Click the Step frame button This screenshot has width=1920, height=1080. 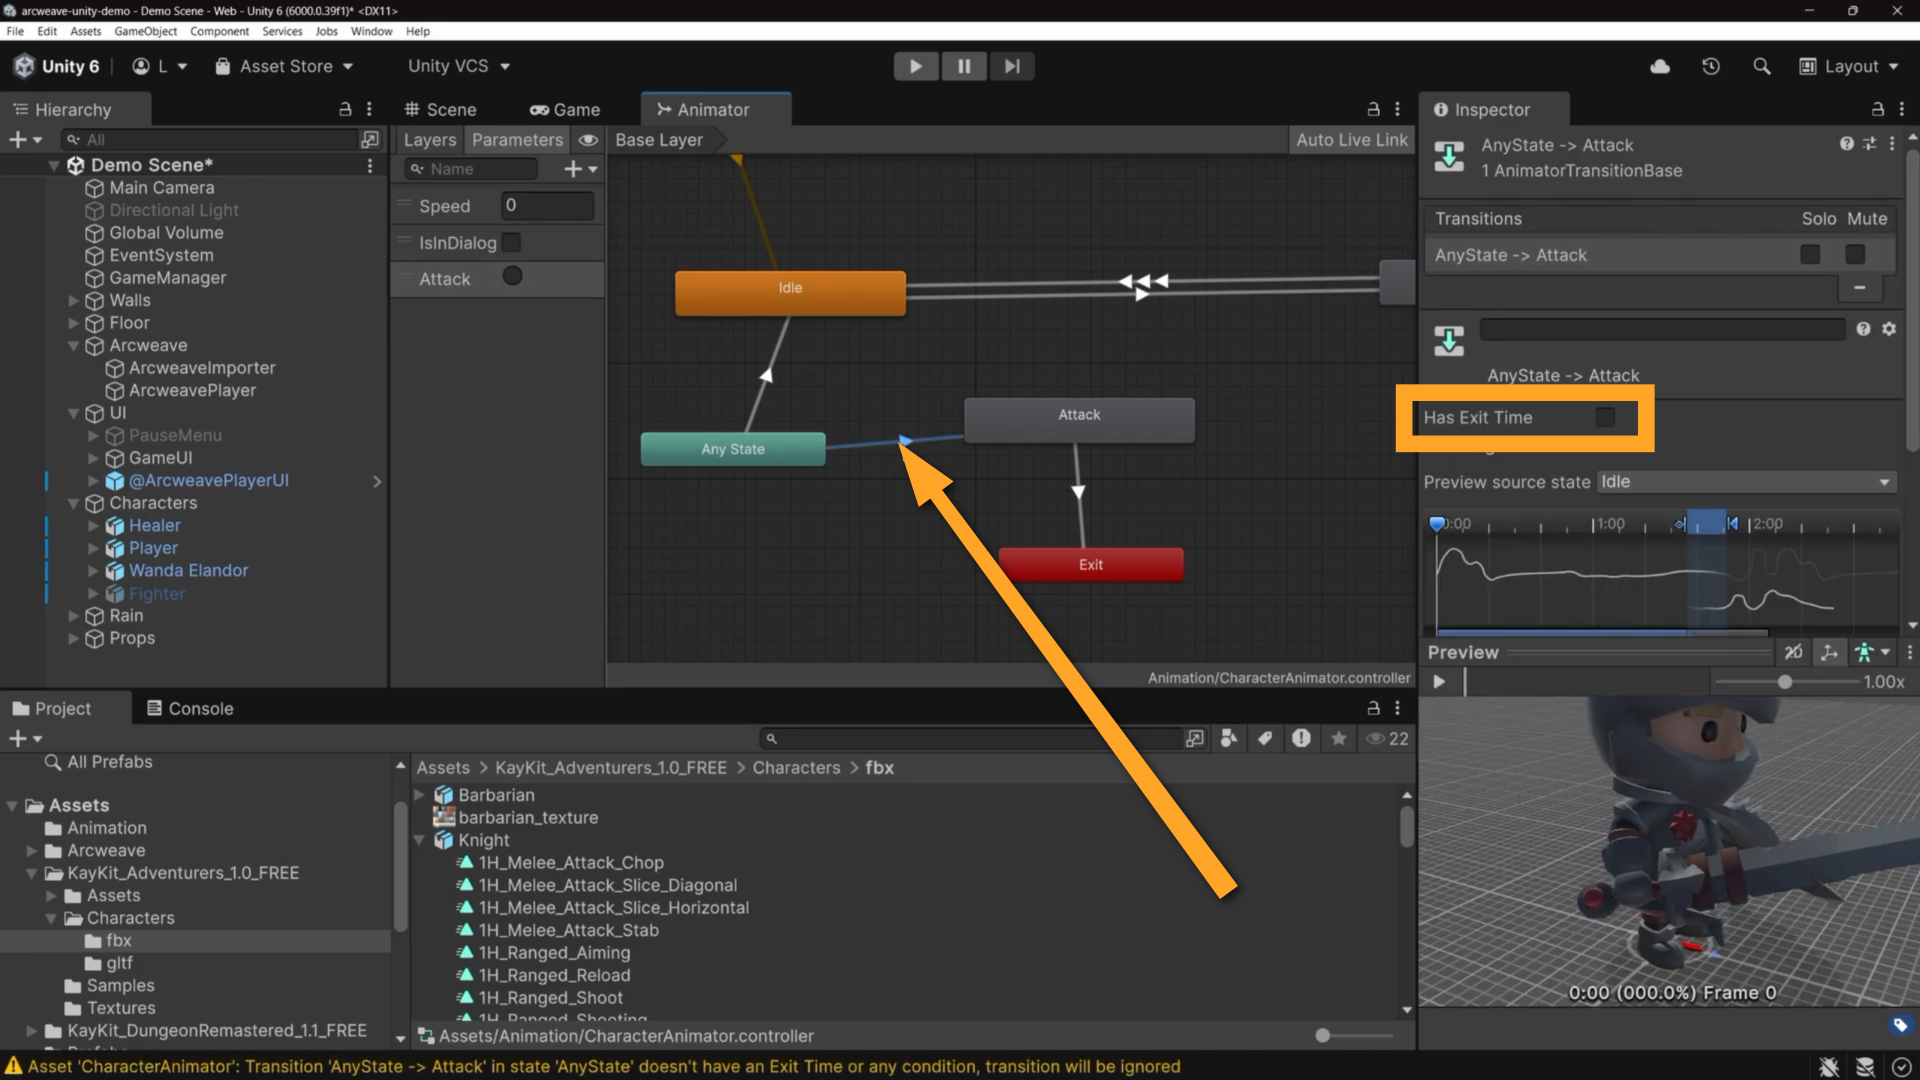coord(1012,66)
